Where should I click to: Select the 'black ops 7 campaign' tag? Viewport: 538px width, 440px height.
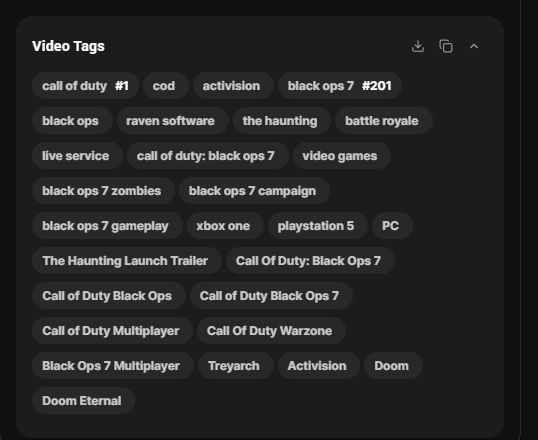[x=254, y=191]
